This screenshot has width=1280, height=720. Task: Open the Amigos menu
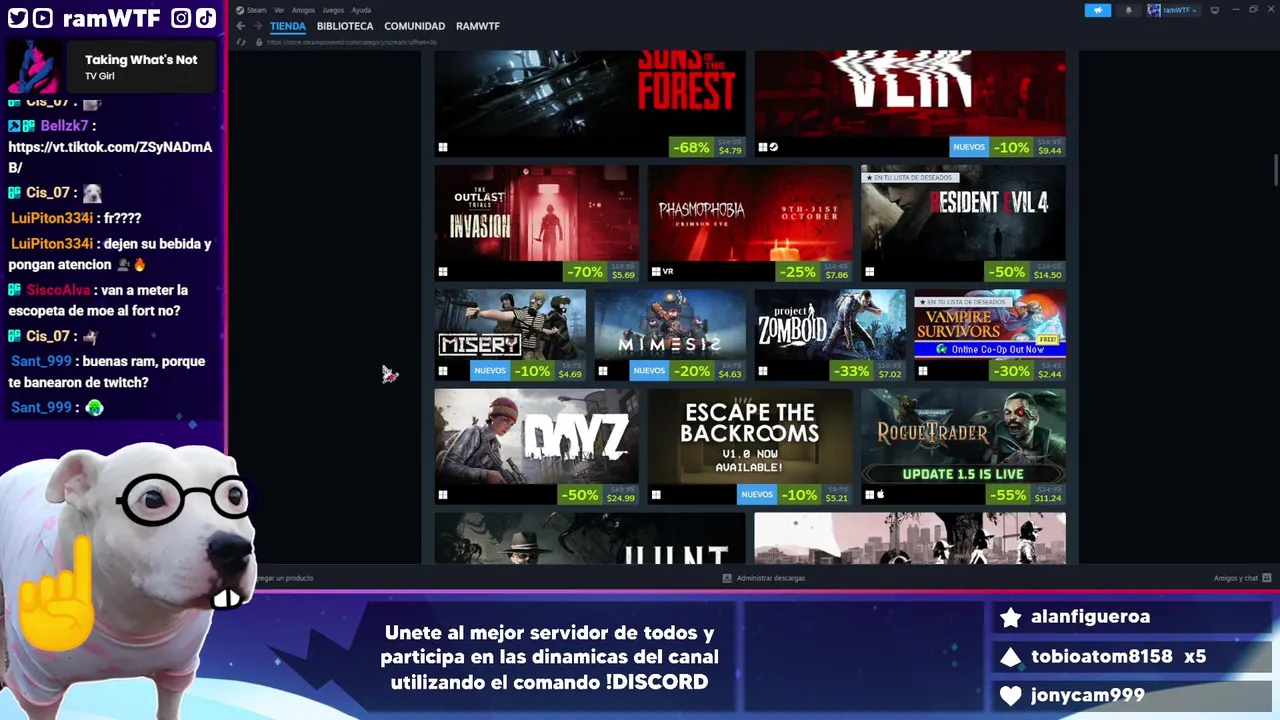click(303, 10)
